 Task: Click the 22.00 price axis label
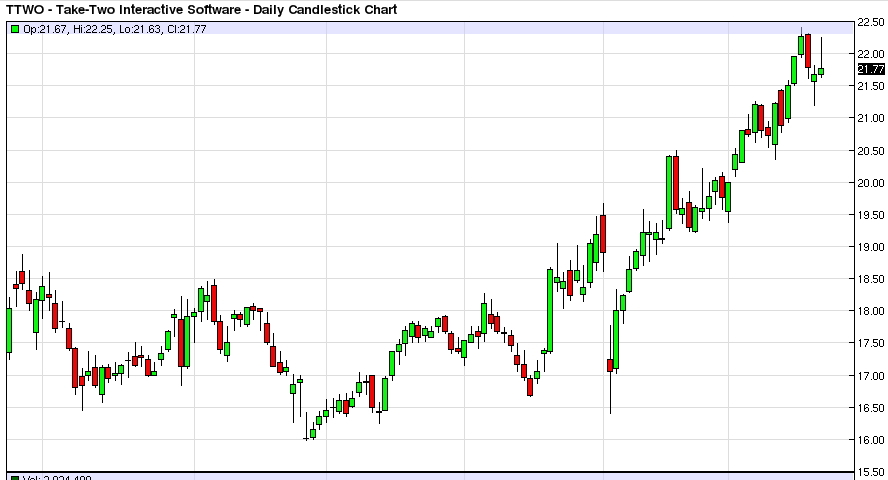(x=871, y=54)
